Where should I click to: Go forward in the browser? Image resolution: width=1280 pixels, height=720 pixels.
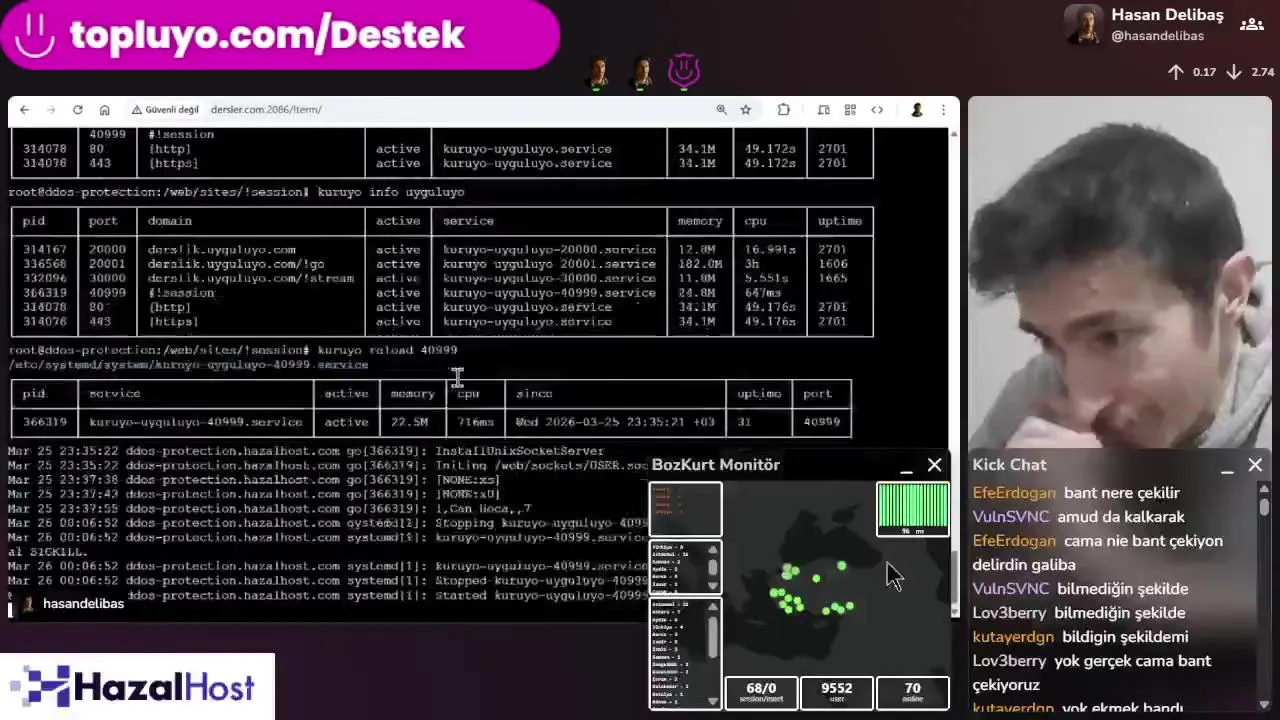[x=50, y=110]
